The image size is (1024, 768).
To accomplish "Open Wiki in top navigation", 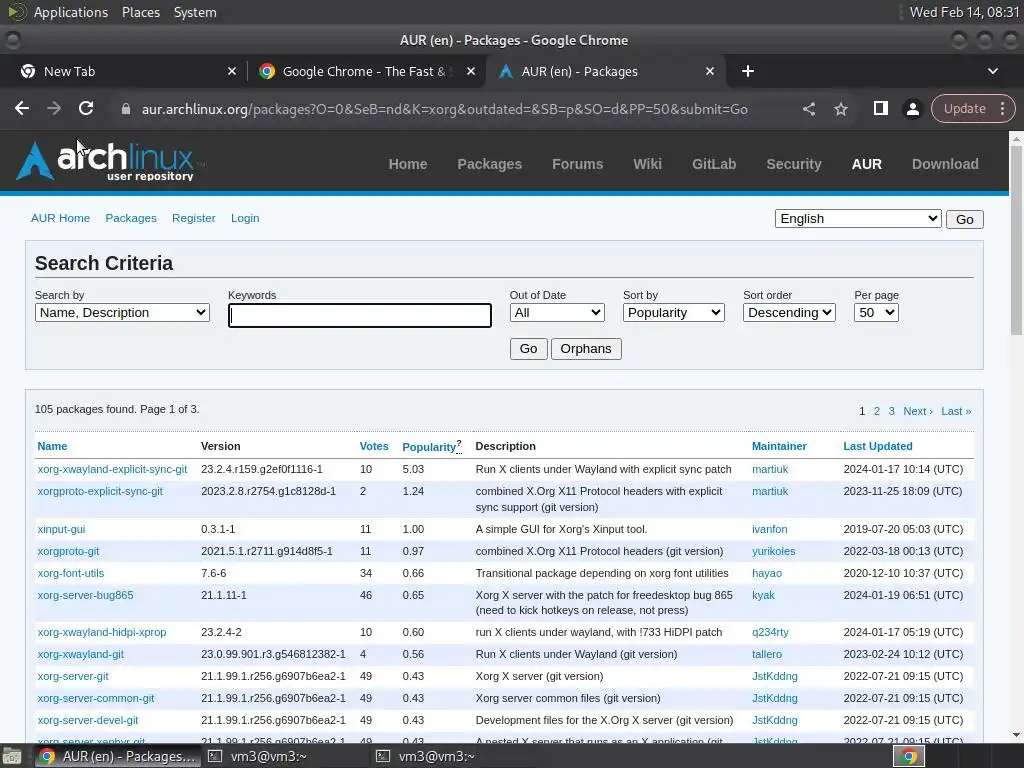I will tap(647, 164).
